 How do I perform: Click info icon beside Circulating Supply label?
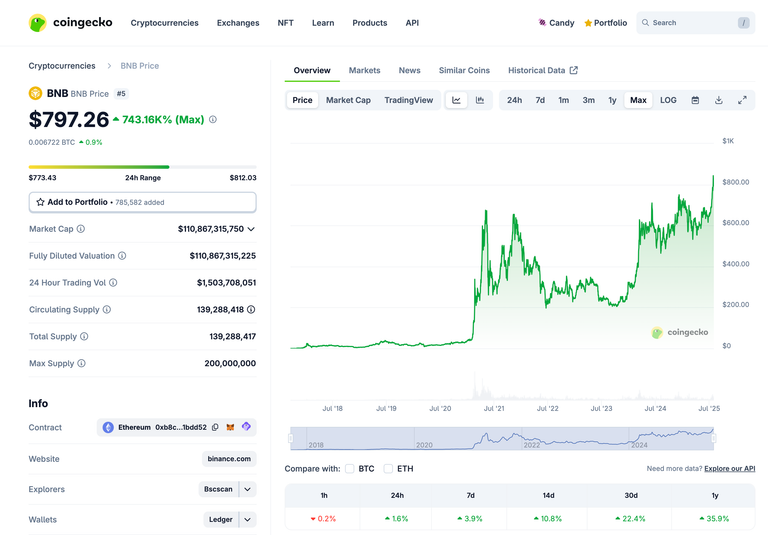pyautogui.click(x=107, y=310)
